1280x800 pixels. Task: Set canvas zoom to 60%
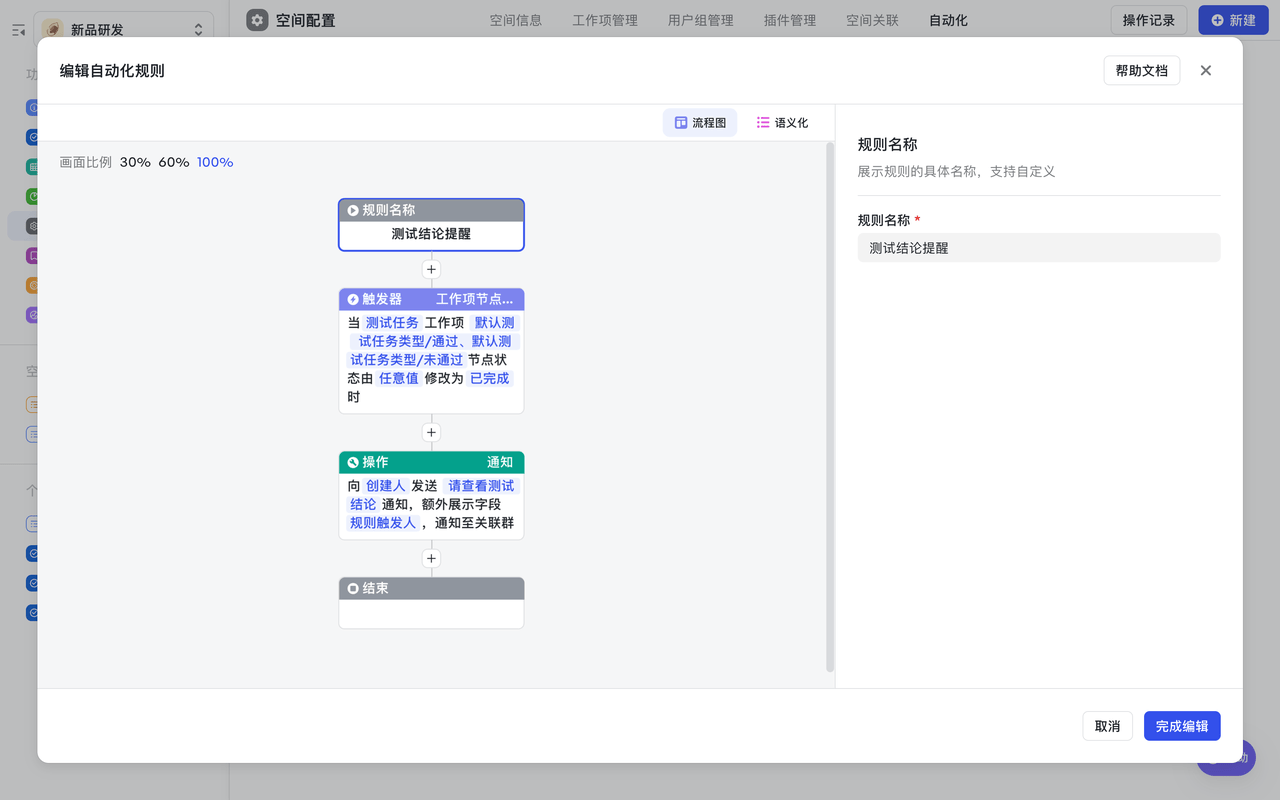tap(174, 162)
